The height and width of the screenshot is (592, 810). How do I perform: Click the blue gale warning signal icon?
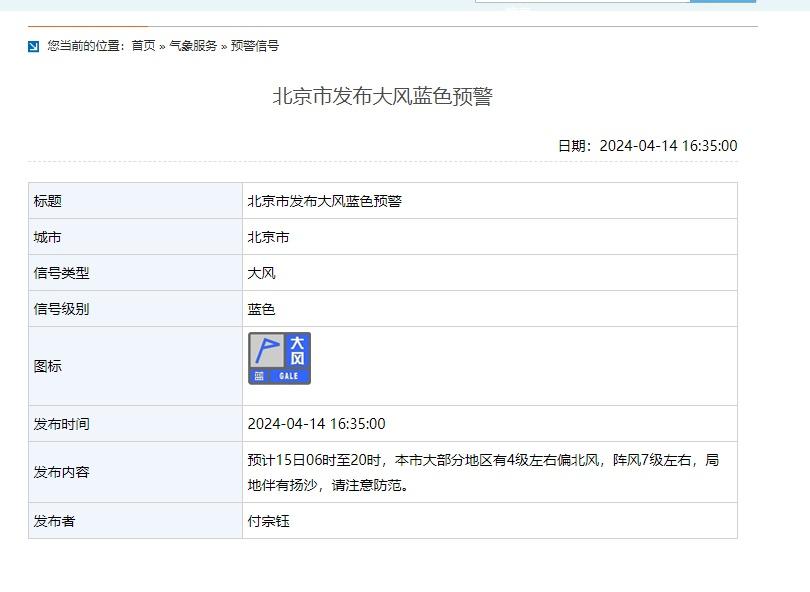pyautogui.click(x=279, y=358)
